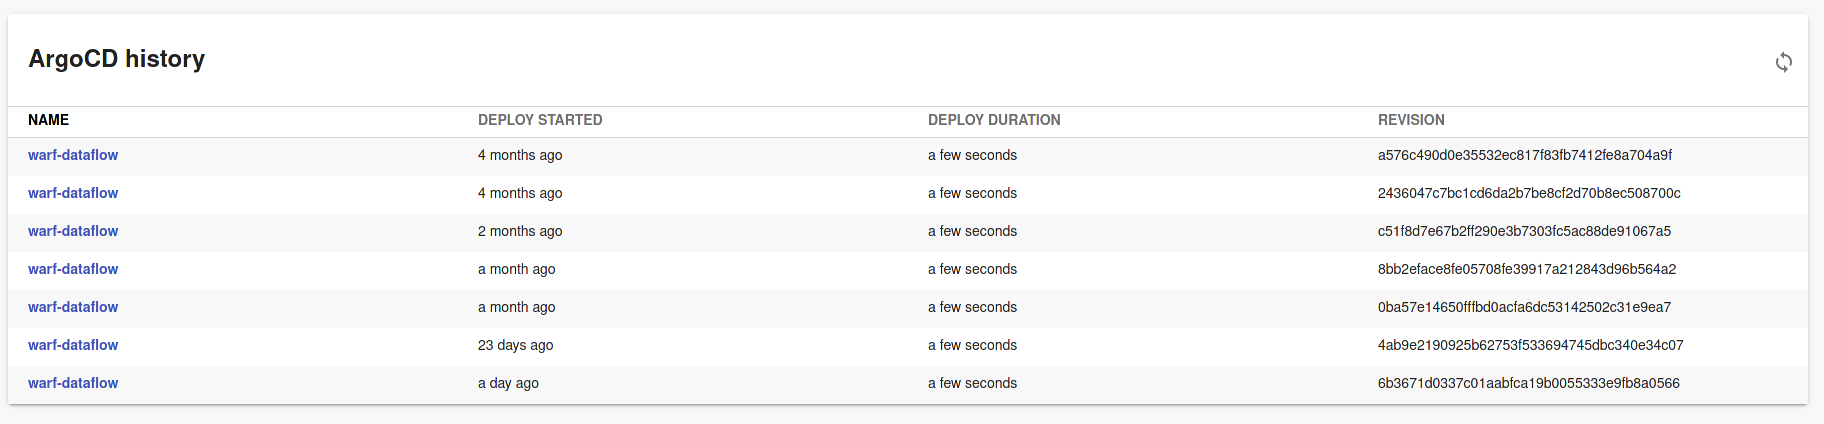Viewport: 1824px width, 424px height.
Task: Click the 'a day ago' deploy started cell
Action: click(508, 383)
